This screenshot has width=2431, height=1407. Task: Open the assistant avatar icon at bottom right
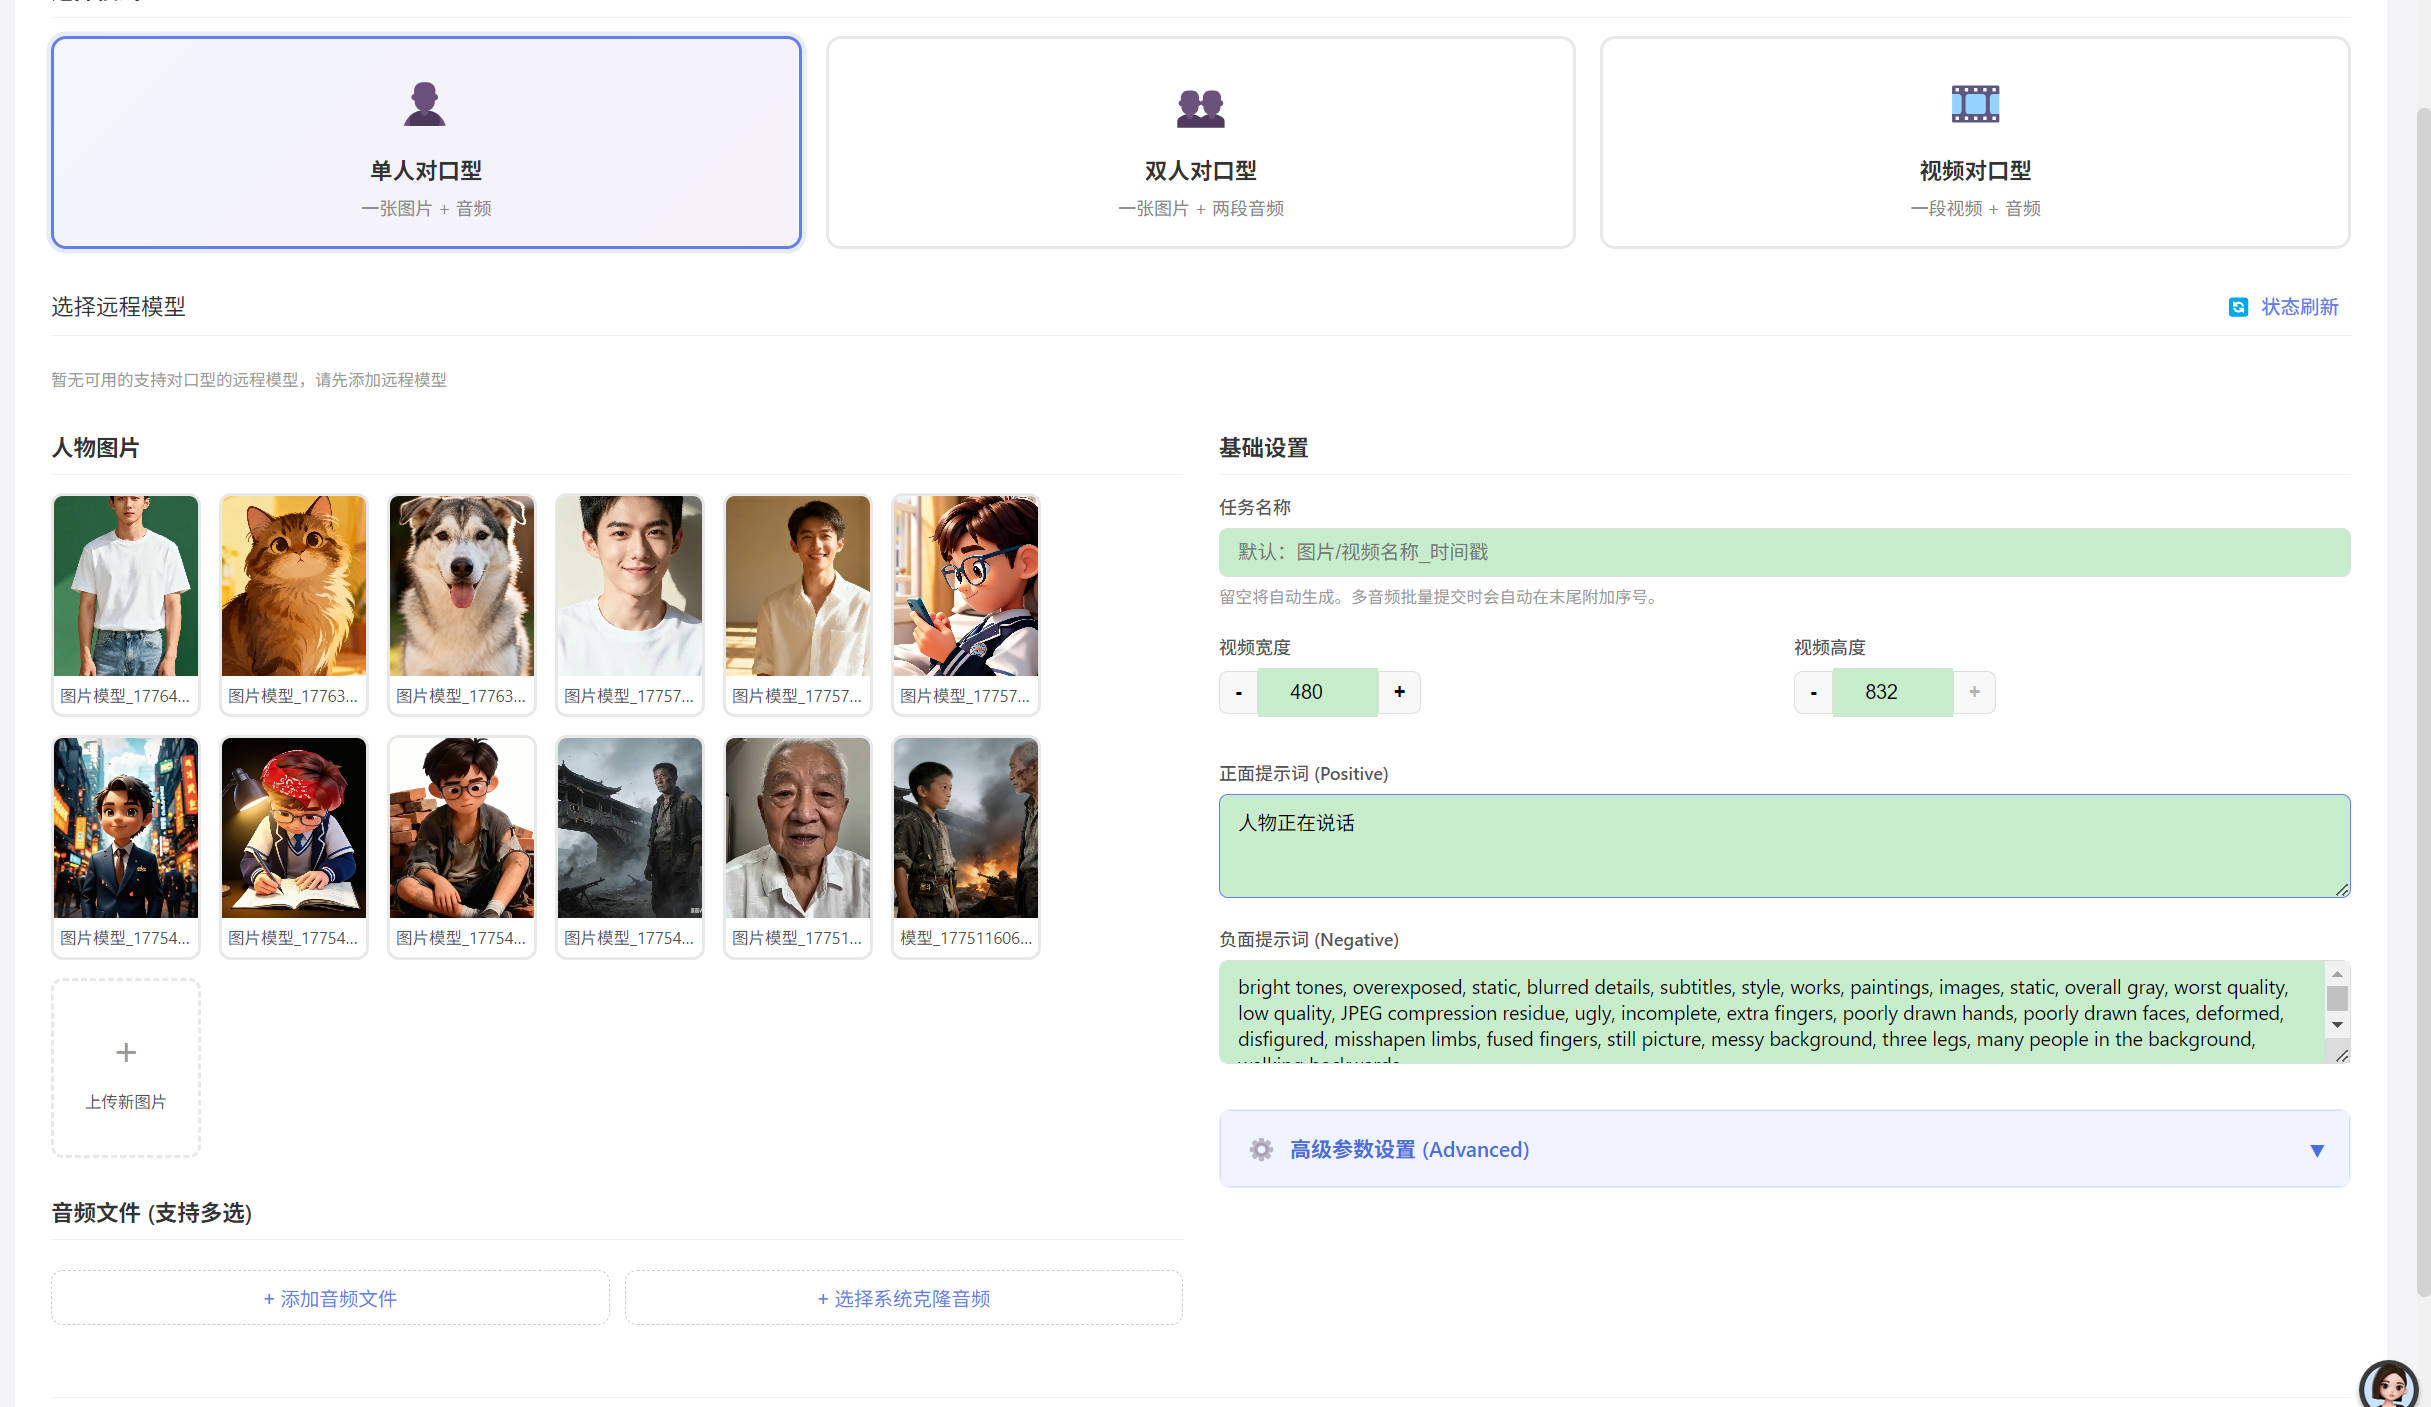click(x=2389, y=1385)
